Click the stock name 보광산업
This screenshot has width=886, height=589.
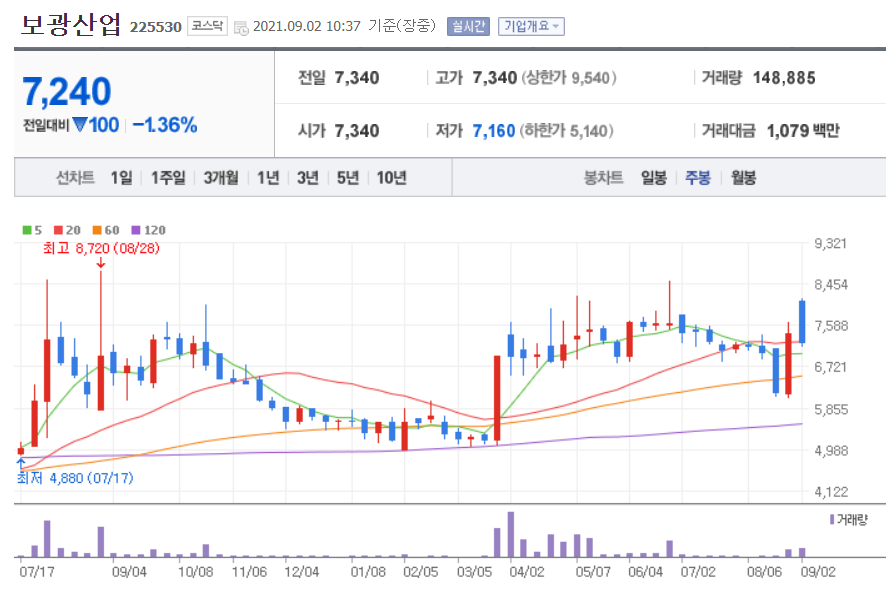(x=71, y=25)
